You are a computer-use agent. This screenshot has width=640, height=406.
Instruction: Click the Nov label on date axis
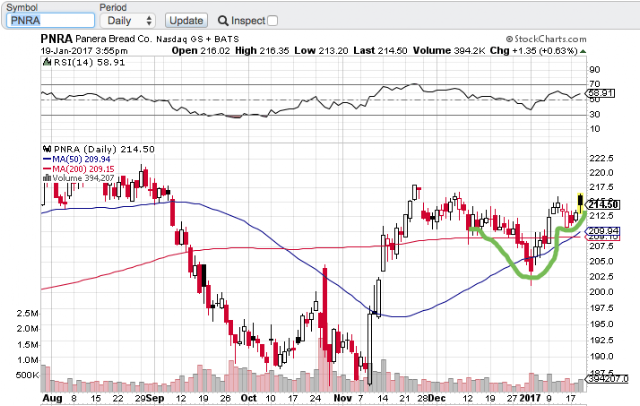[x=342, y=398]
